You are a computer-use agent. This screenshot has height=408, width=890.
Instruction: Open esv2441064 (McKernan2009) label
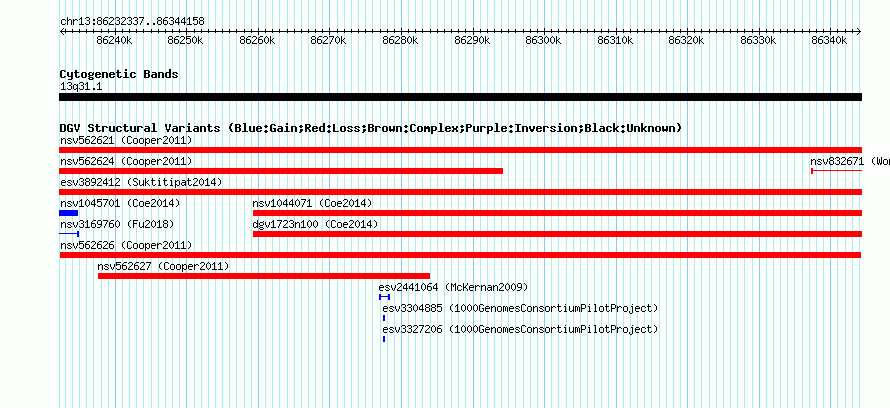[x=454, y=287]
